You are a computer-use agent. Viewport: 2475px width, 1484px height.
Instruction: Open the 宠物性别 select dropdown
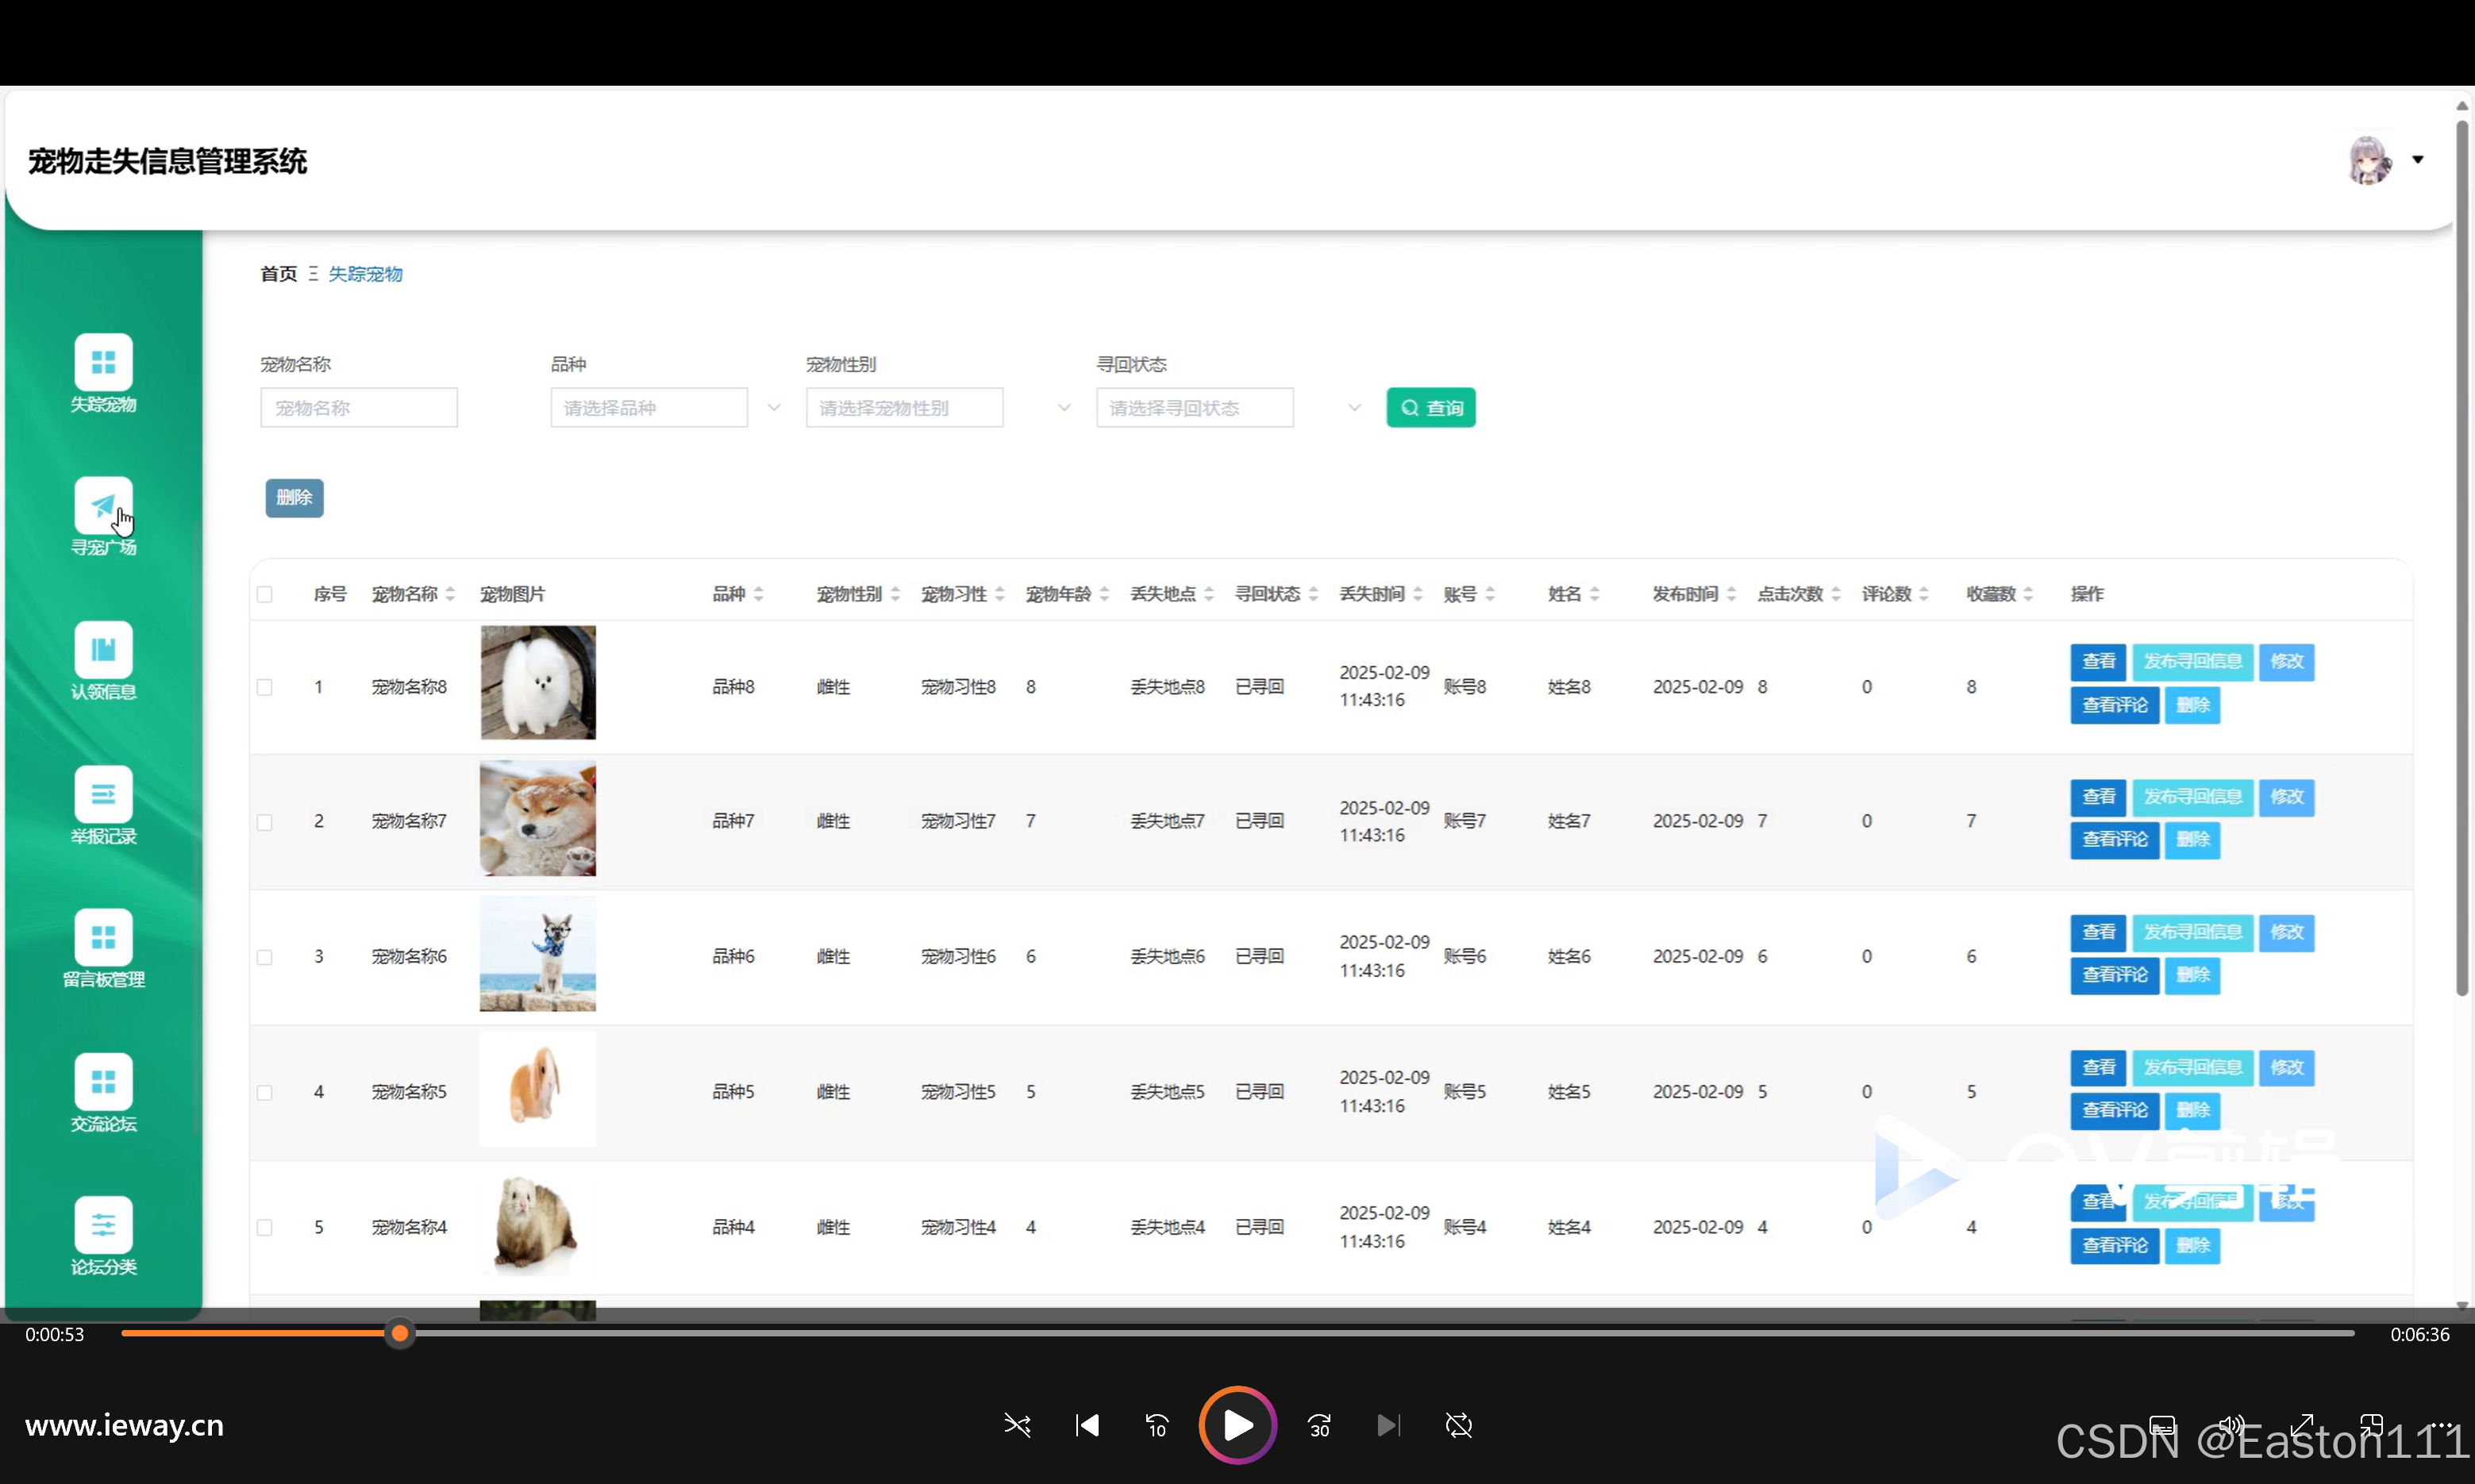[904, 408]
